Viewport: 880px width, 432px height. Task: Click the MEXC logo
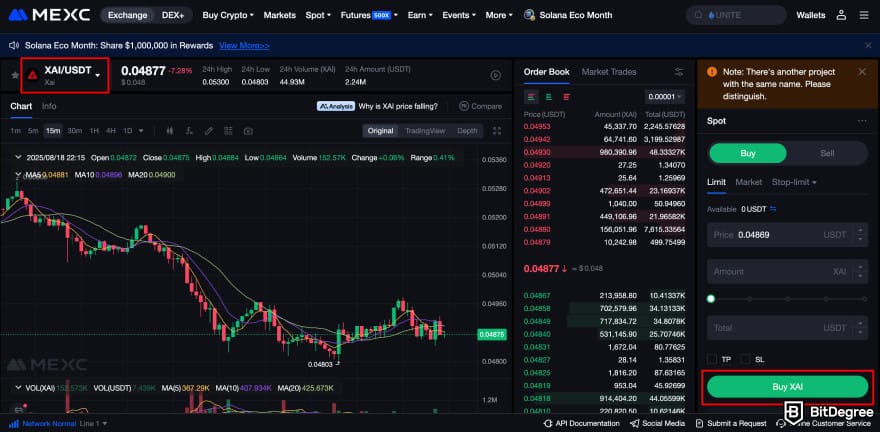[x=49, y=15]
